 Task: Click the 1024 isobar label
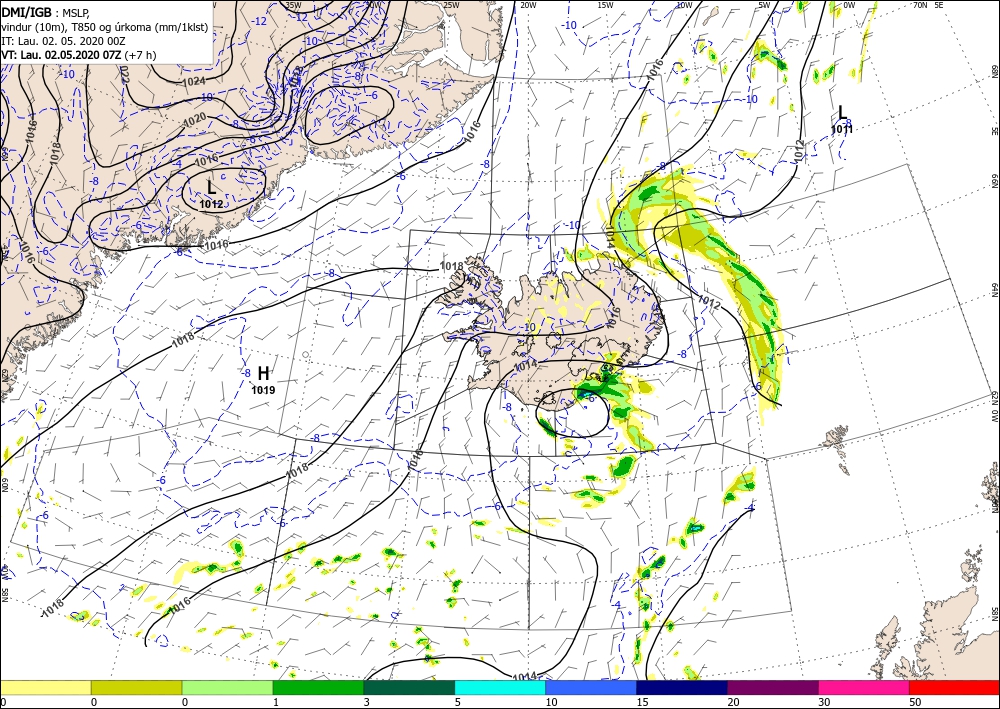tap(194, 81)
